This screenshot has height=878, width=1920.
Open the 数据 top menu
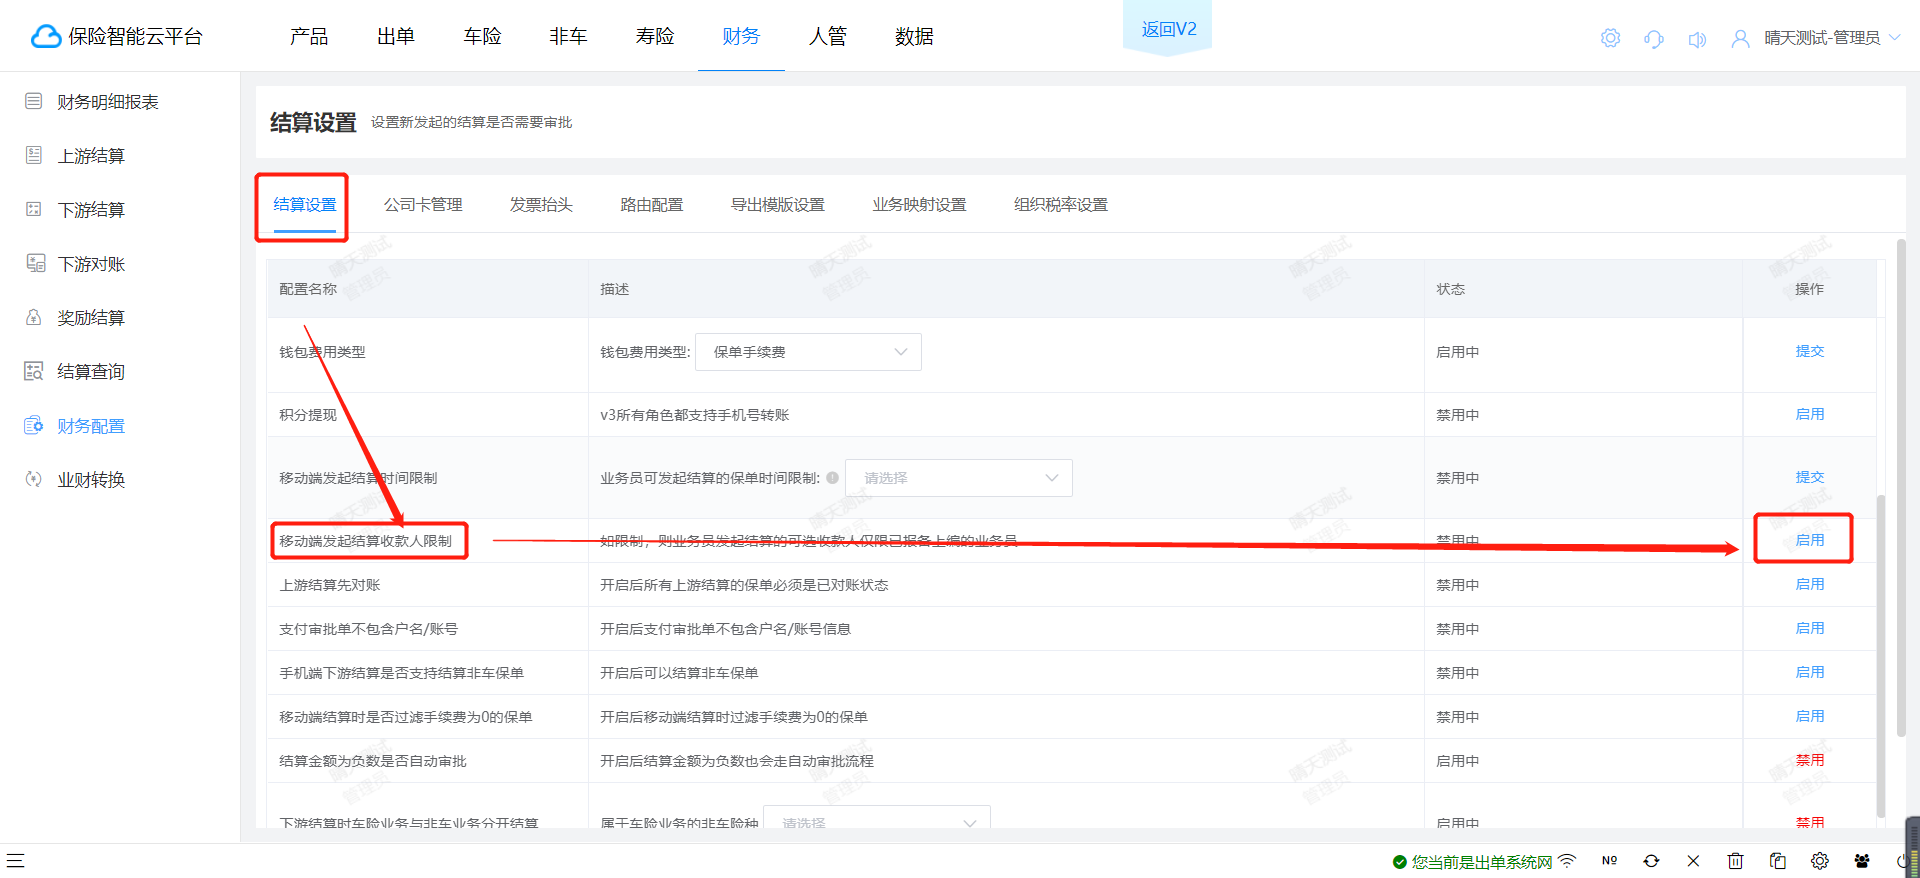pyautogui.click(x=914, y=36)
